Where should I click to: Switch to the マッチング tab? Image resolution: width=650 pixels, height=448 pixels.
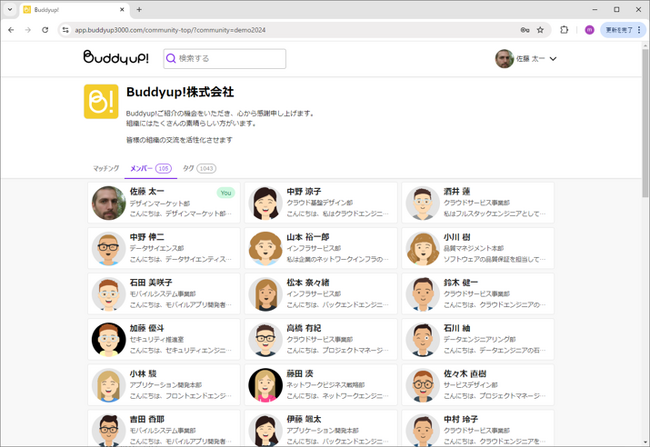click(106, 168)
